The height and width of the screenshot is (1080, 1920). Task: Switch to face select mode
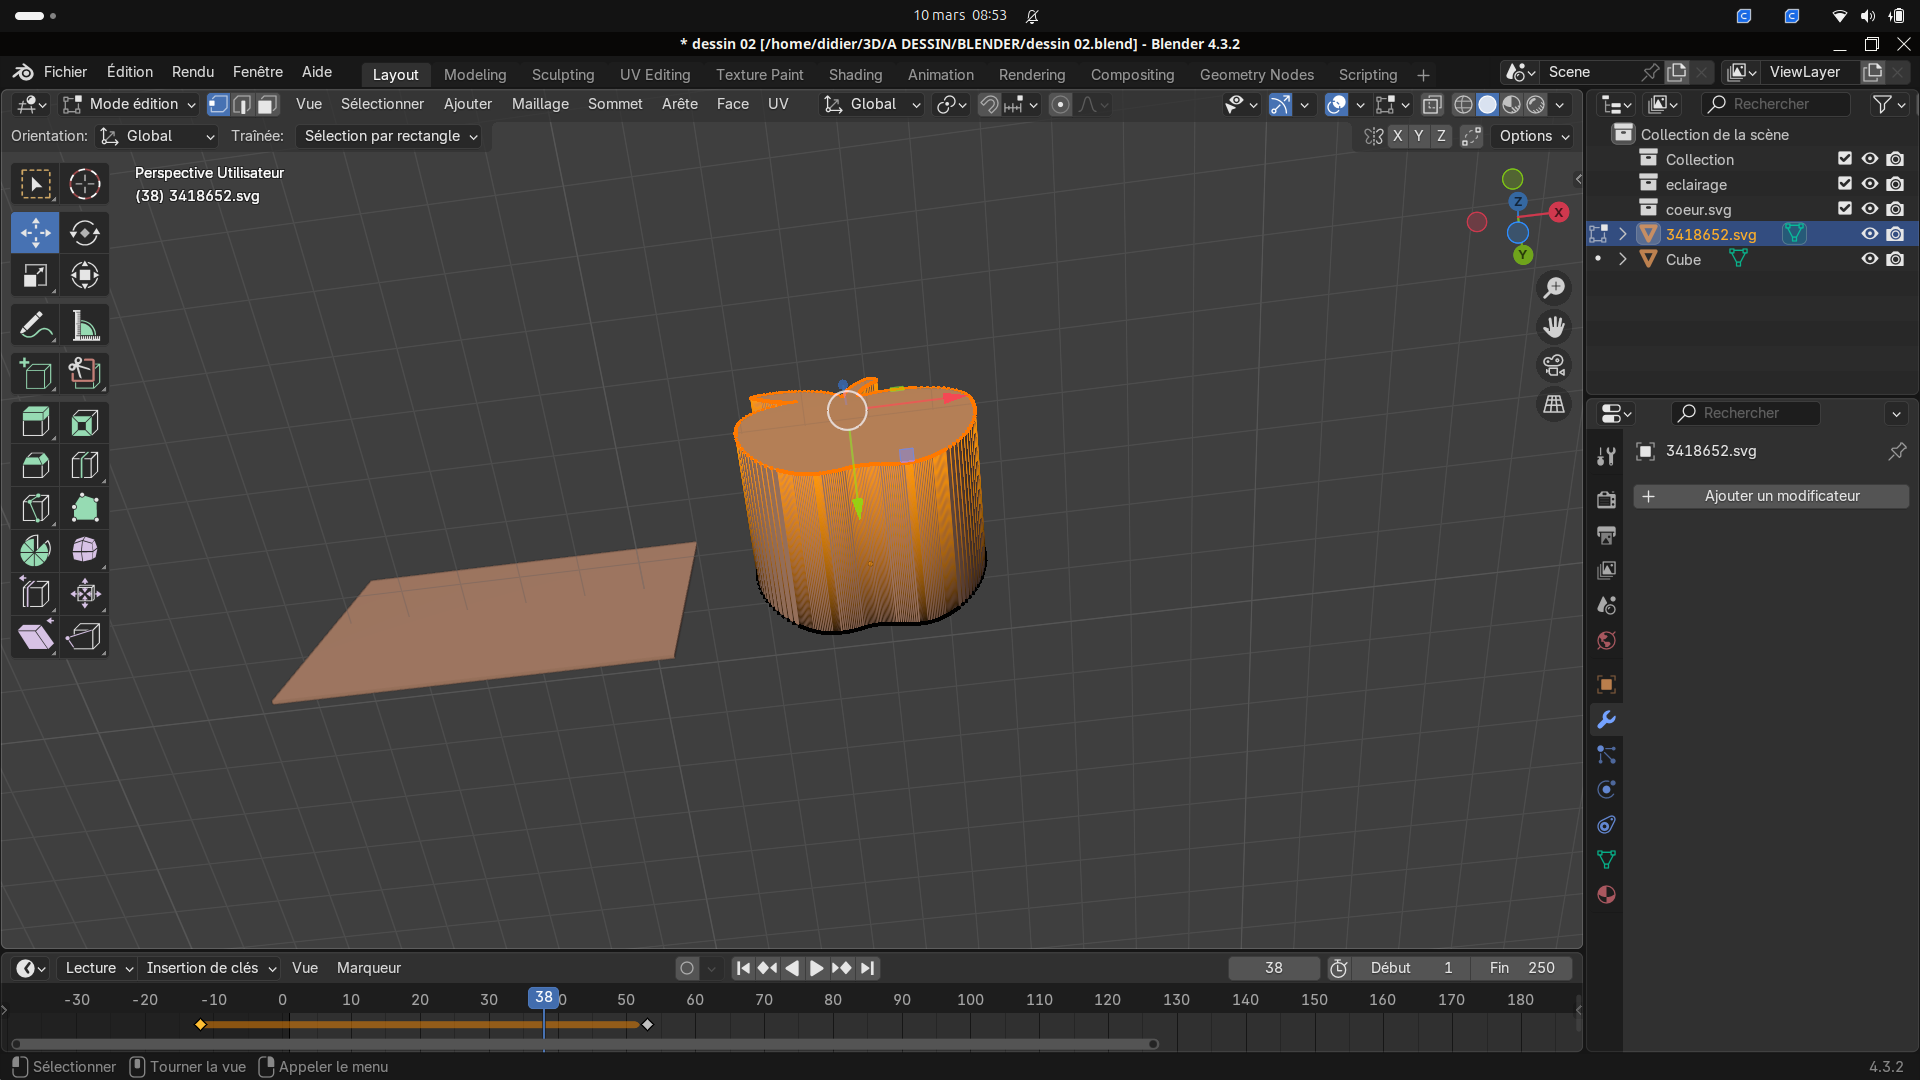267,104
